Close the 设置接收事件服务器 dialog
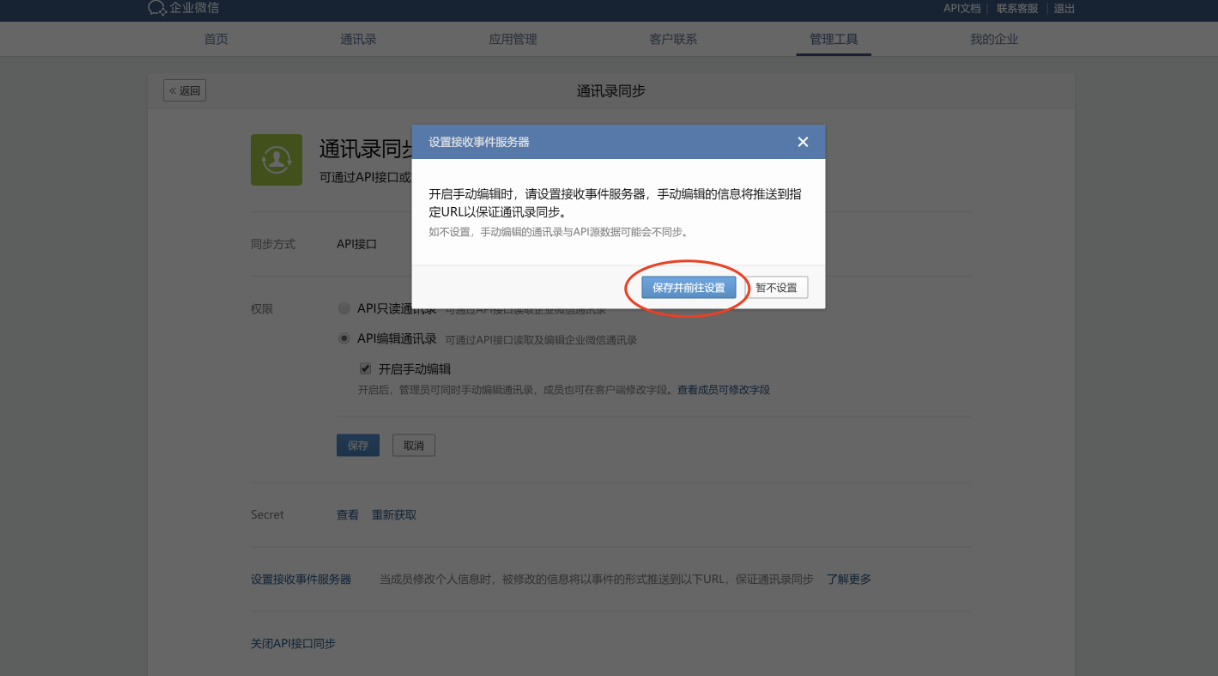Screen dimensions: 1218x676 pos(802,142)
